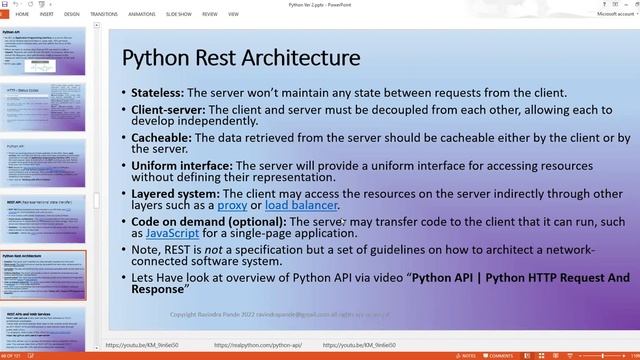Save the presentation using the quick access icon
Image resolution: width=640 pixels, height=360 pixels.
[5, 4]
